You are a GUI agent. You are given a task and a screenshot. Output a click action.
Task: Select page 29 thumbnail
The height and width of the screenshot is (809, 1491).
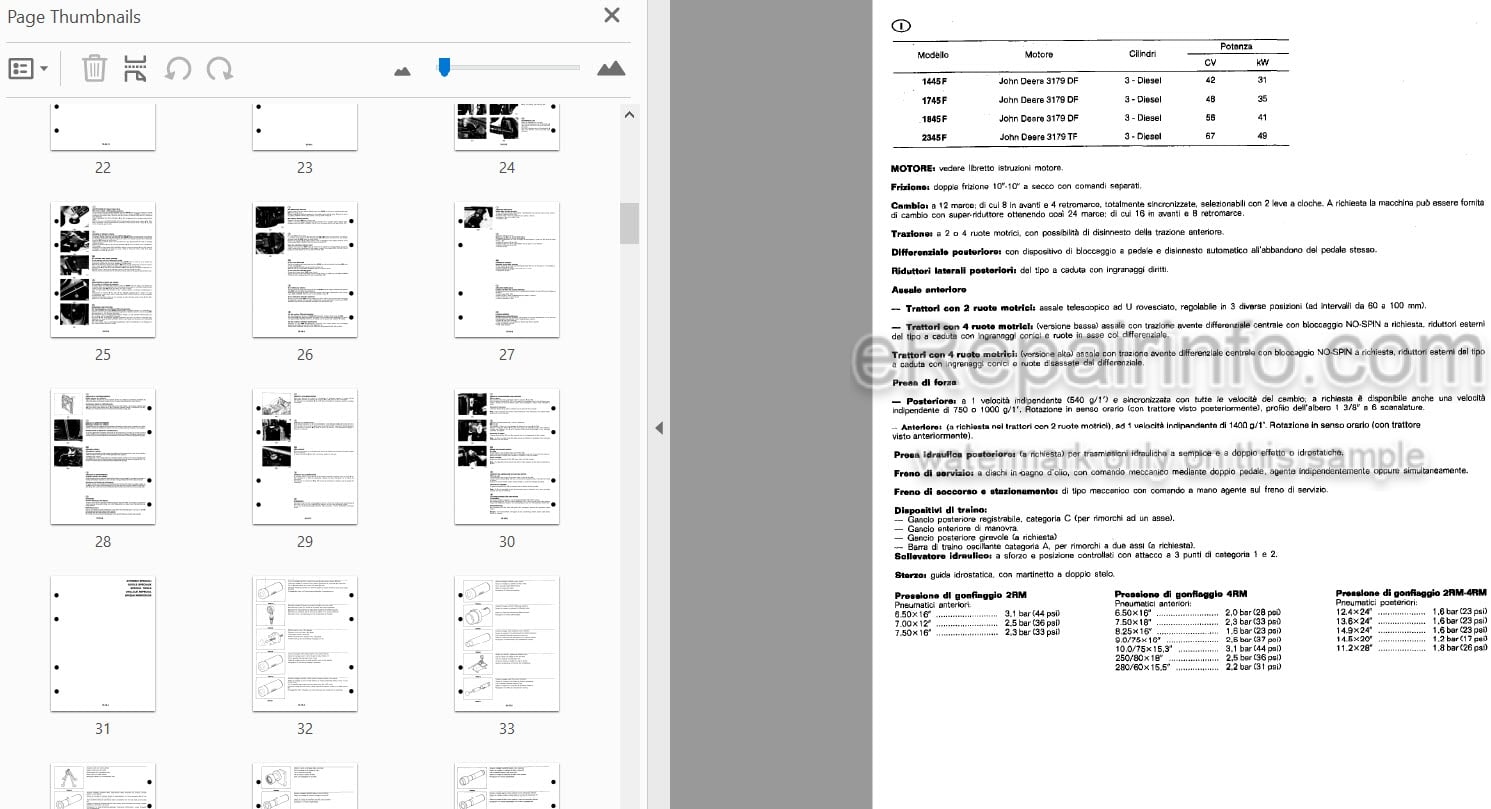(305, 456)
